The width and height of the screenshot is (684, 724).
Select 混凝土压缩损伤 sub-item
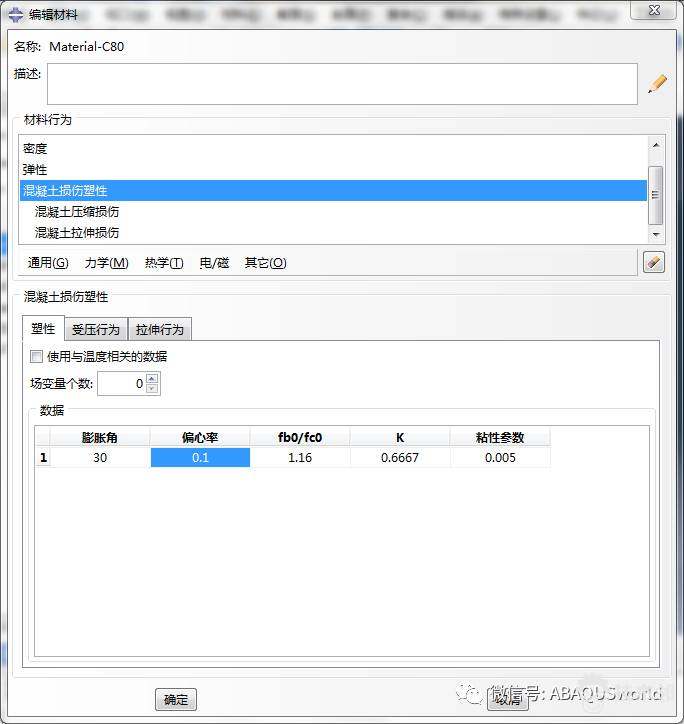[333, 211]
